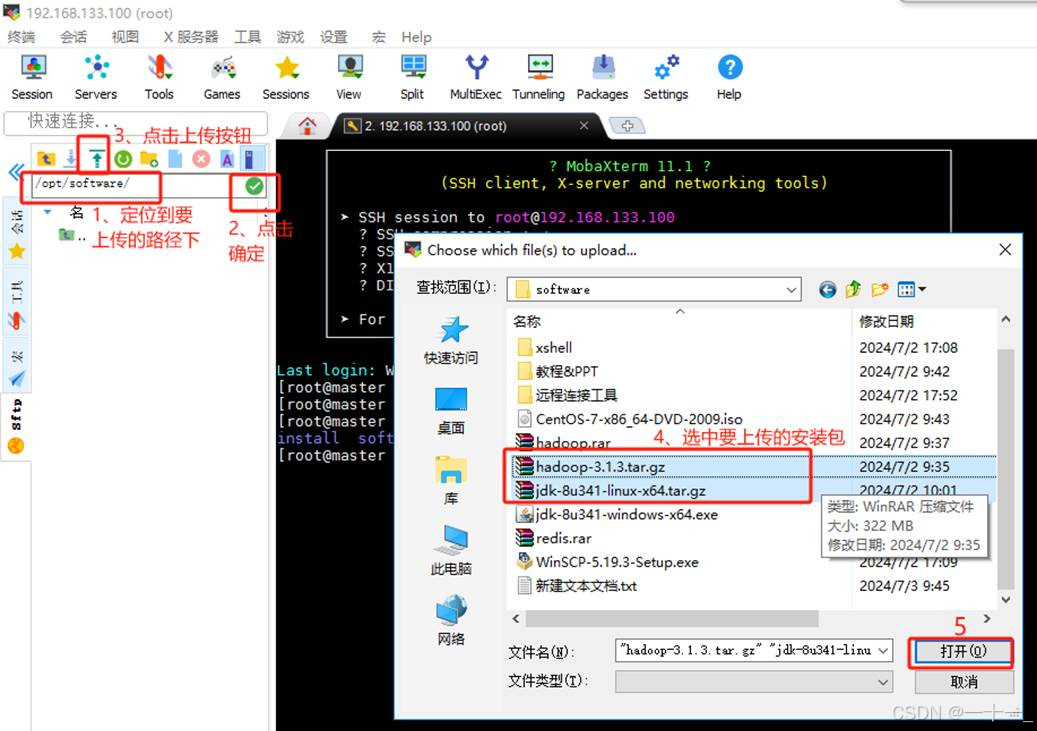Screen dimensions: 1037x731
Task: Open Network in dialog places bar
Action: click(451, 621)
